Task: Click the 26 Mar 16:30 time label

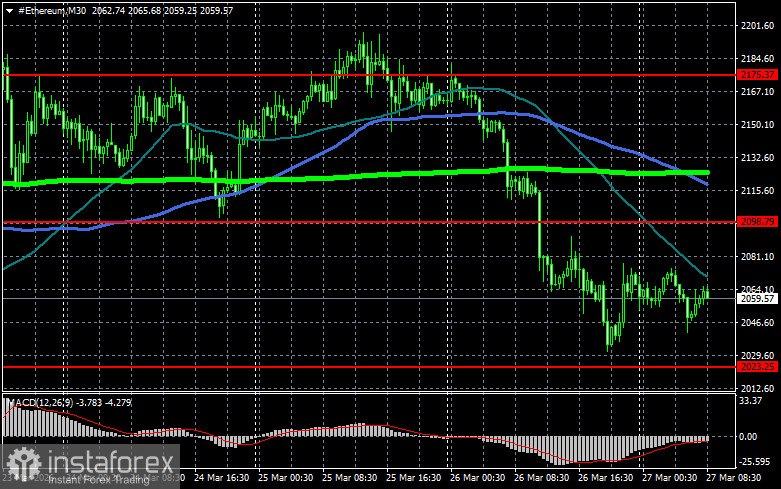Action: coord(605,478)
